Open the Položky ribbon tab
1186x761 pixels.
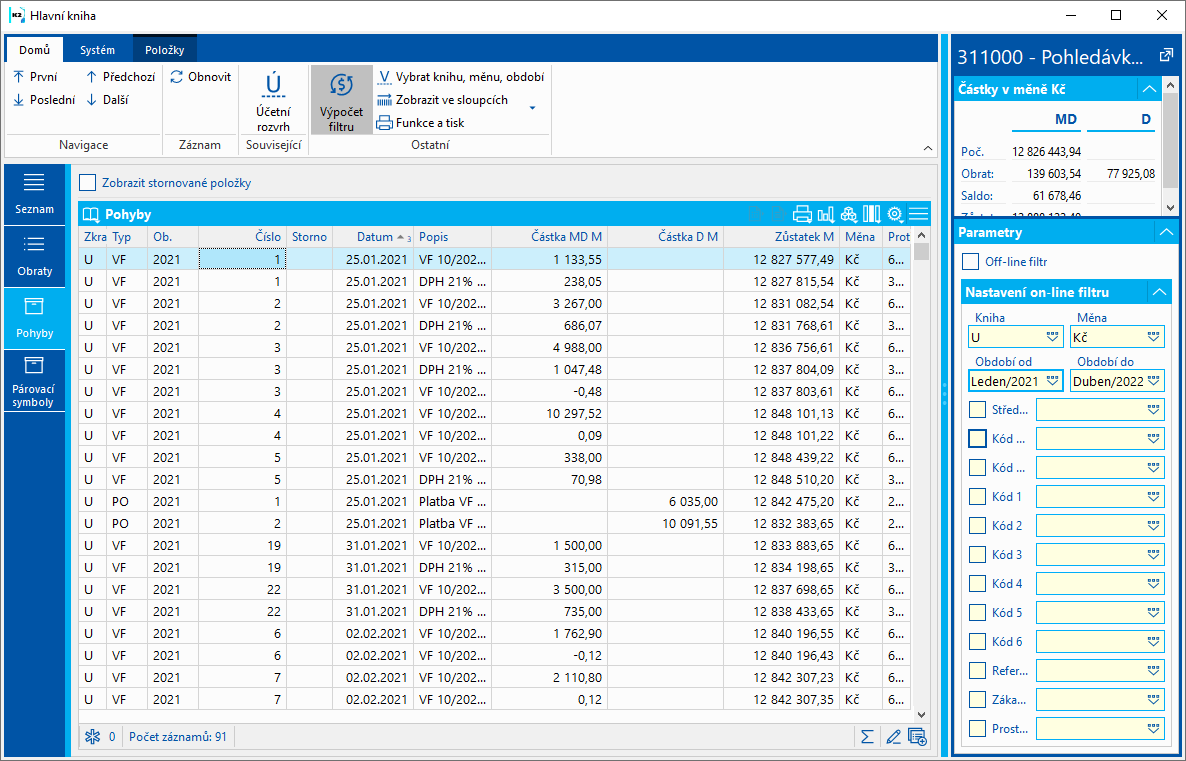coord(165,50)
